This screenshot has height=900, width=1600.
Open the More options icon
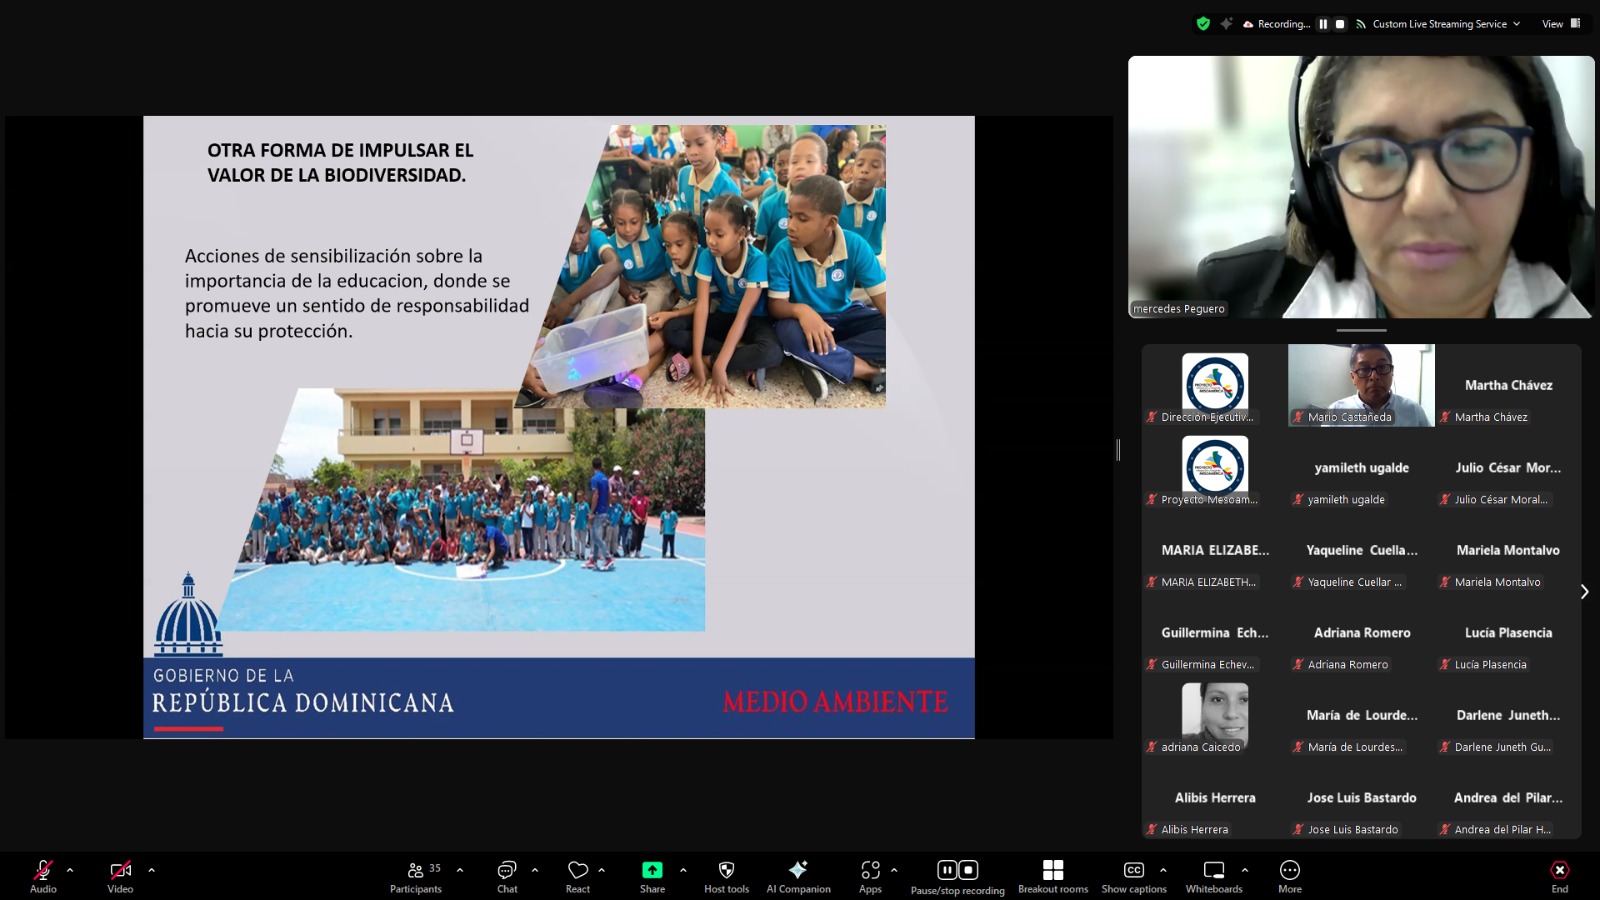(x=1290, y=870)
